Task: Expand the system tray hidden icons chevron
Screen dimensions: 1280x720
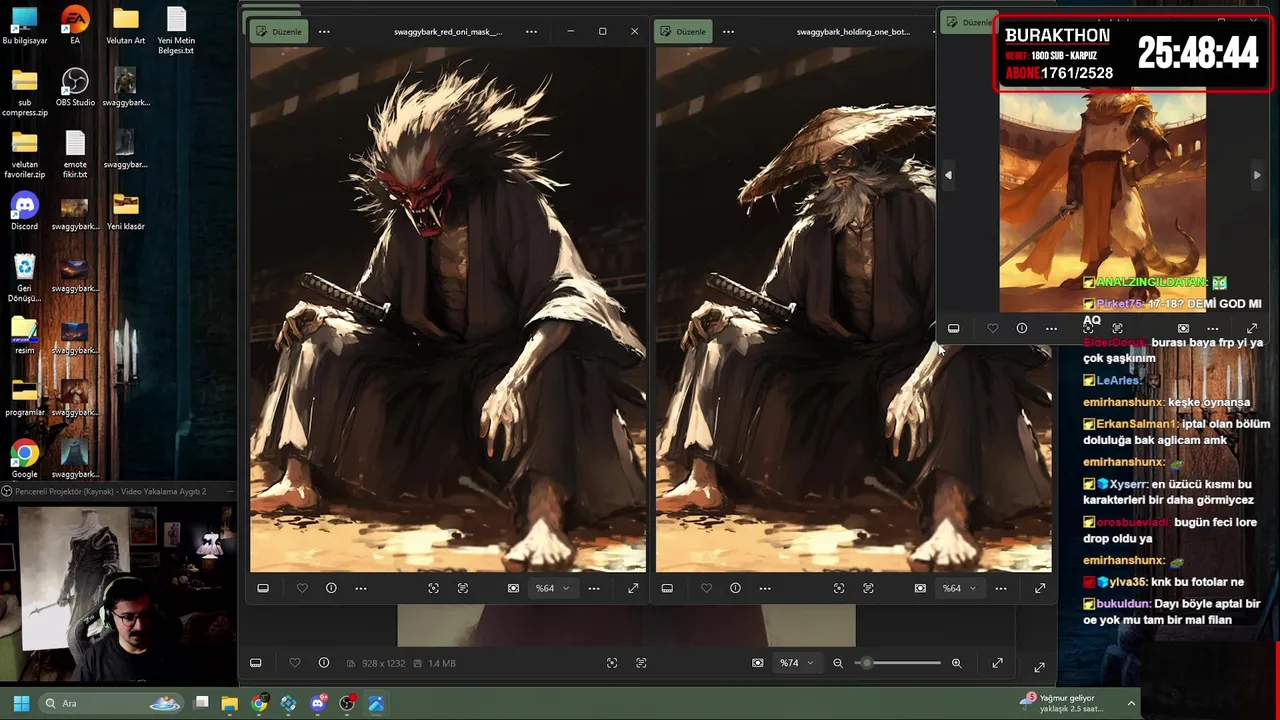Action: 1131,703
